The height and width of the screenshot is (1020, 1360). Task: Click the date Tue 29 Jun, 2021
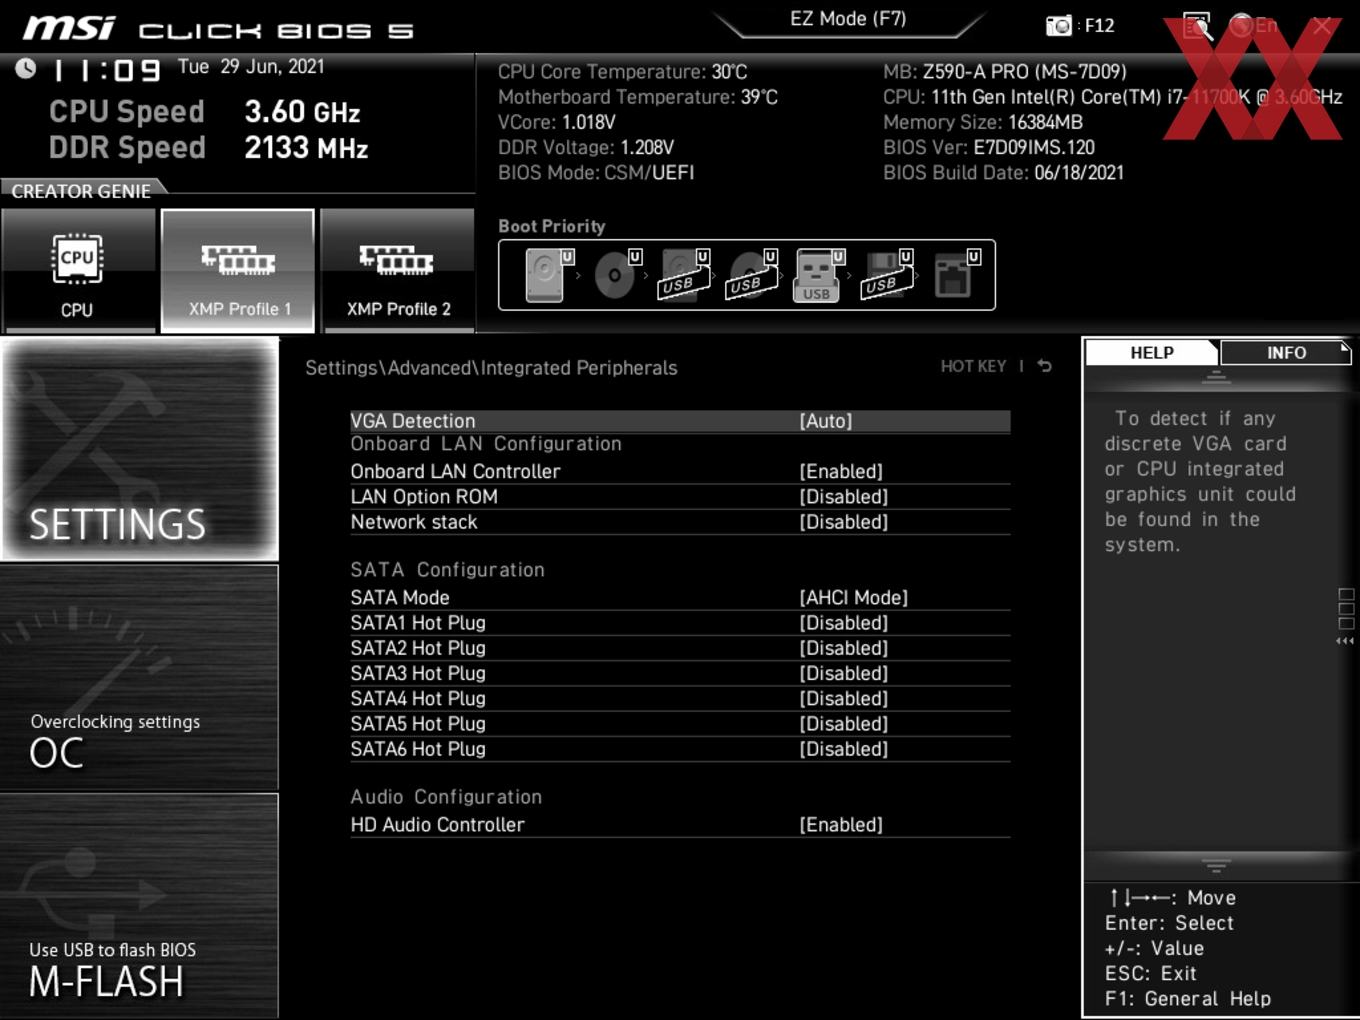[251, 67]
